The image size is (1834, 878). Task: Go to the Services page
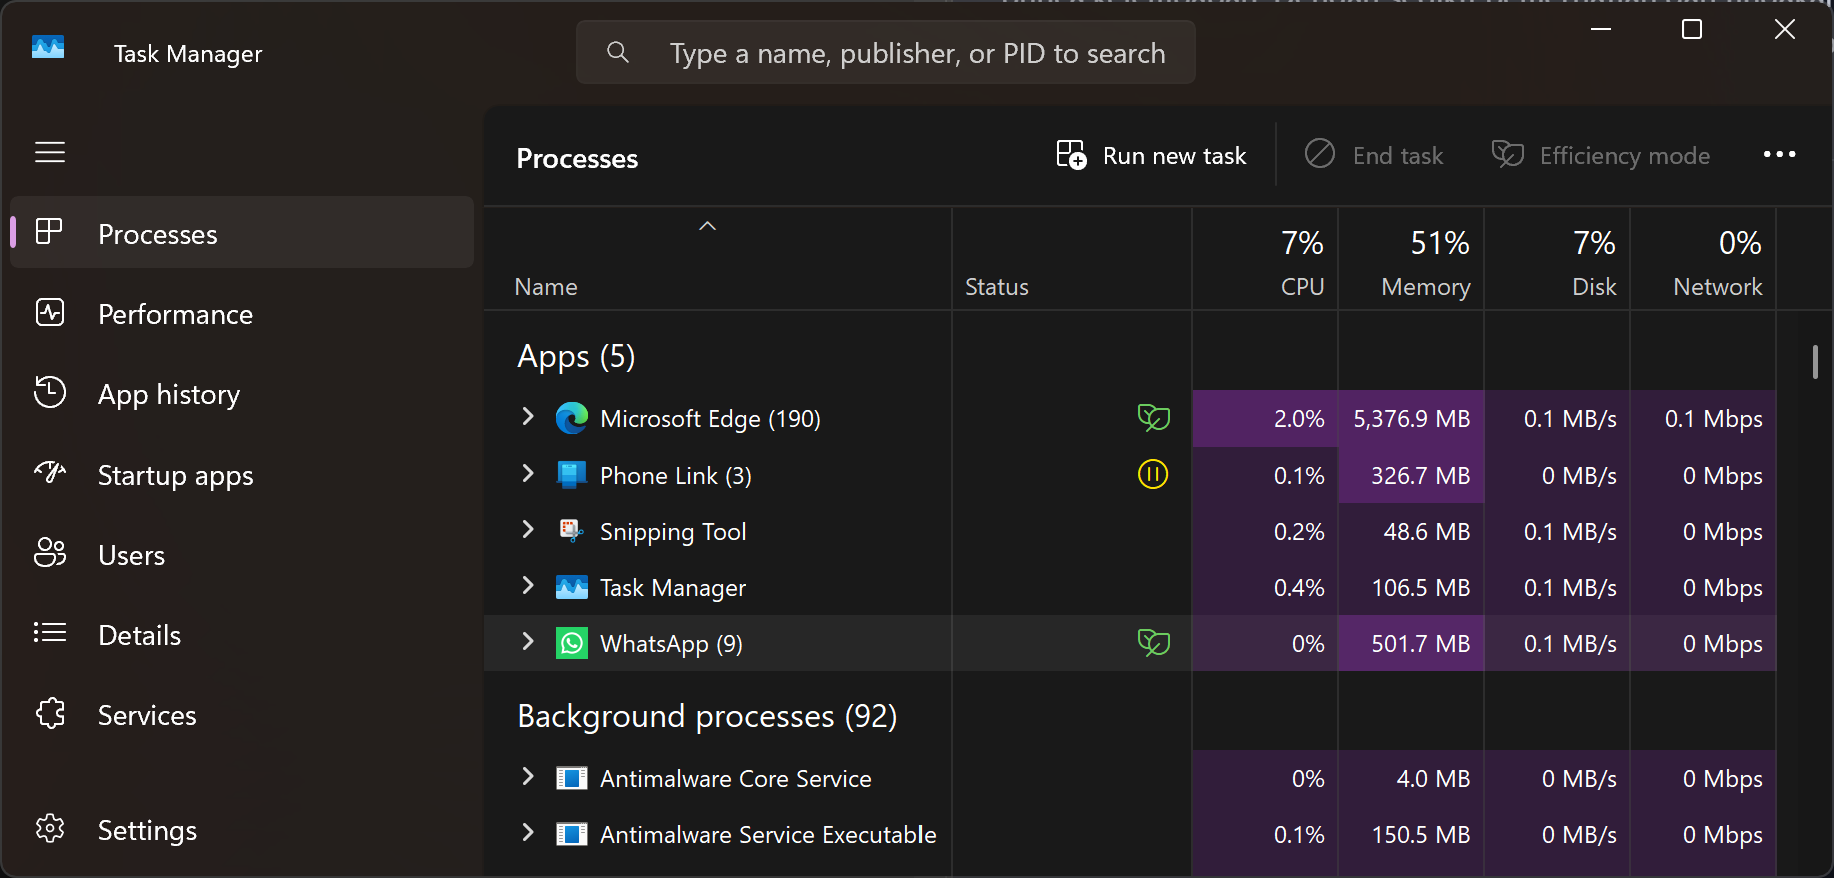click(147, 715)
